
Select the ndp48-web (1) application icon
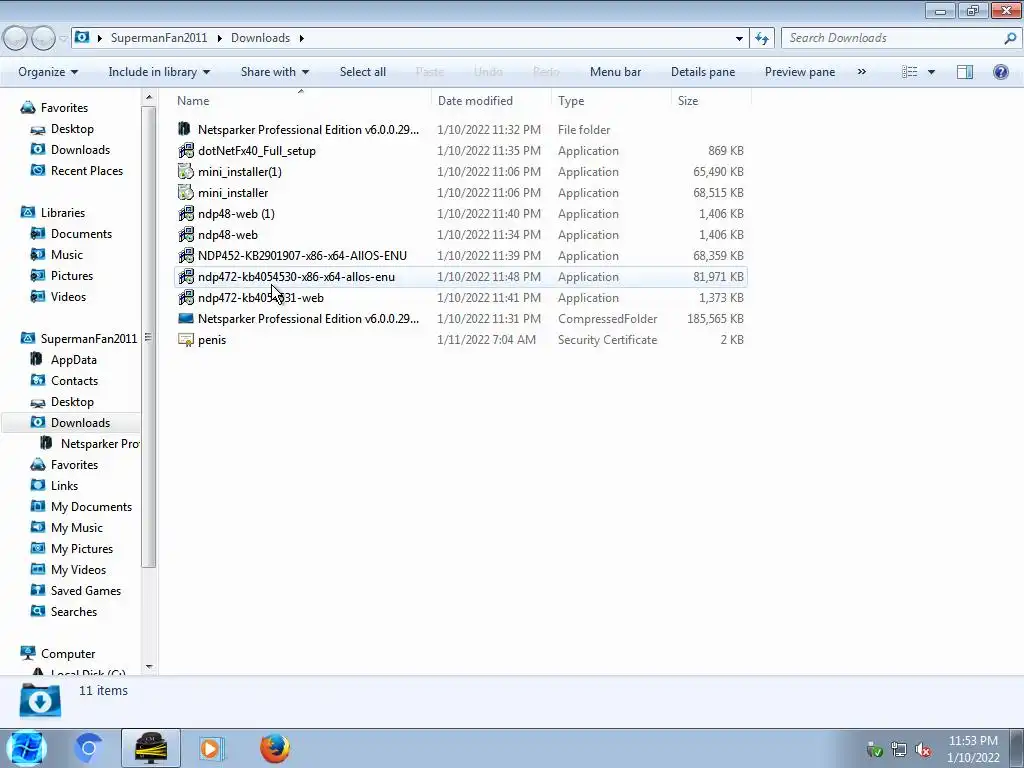pos(185,214)
